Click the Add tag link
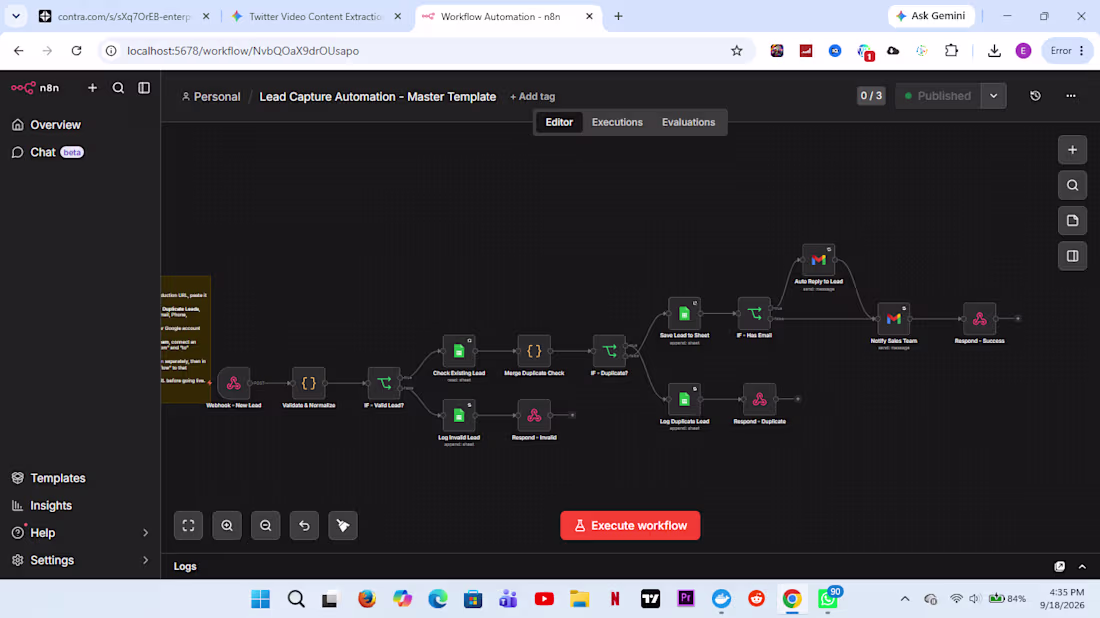 (532, 97)
